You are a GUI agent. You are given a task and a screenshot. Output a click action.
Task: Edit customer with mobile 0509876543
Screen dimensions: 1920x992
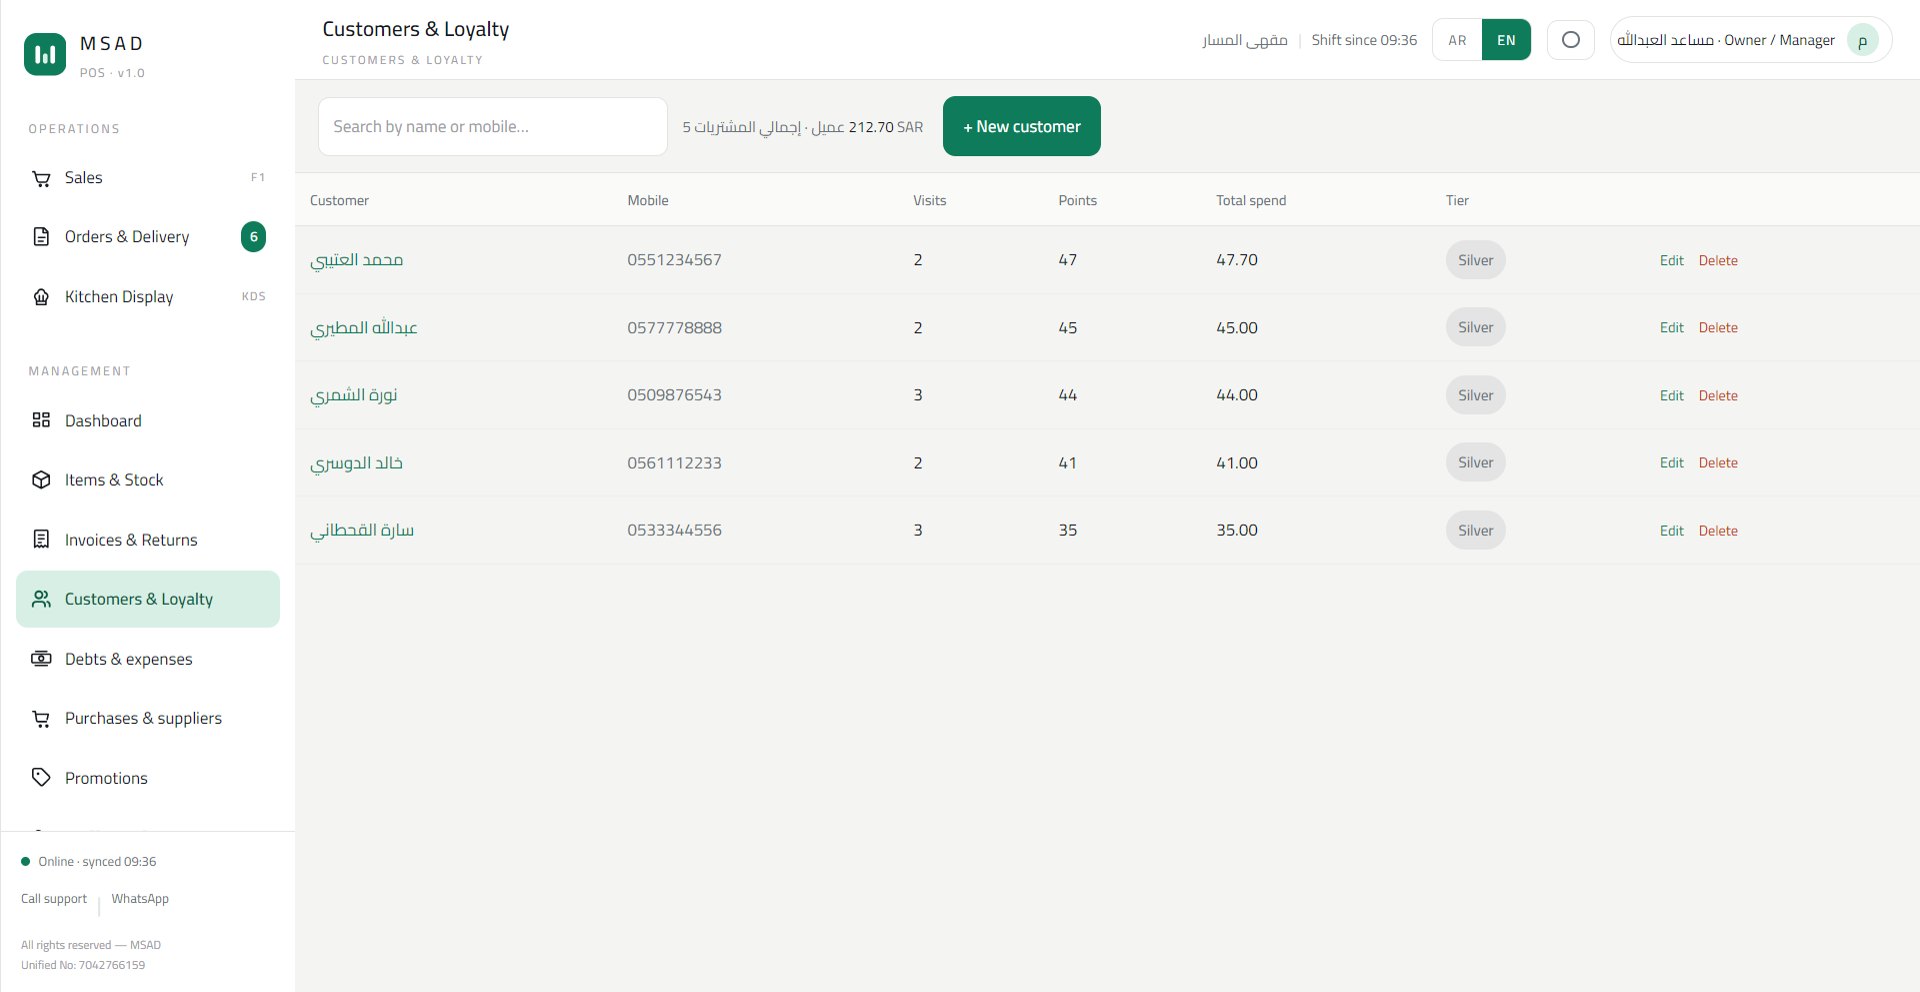[1671, 396]
